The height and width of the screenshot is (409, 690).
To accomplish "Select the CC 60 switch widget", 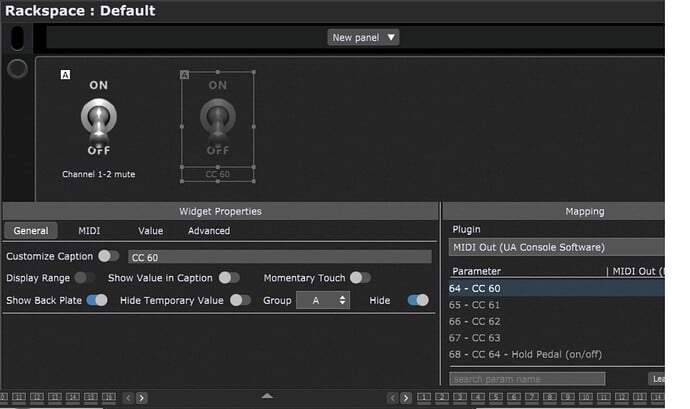I will point(217,124).
